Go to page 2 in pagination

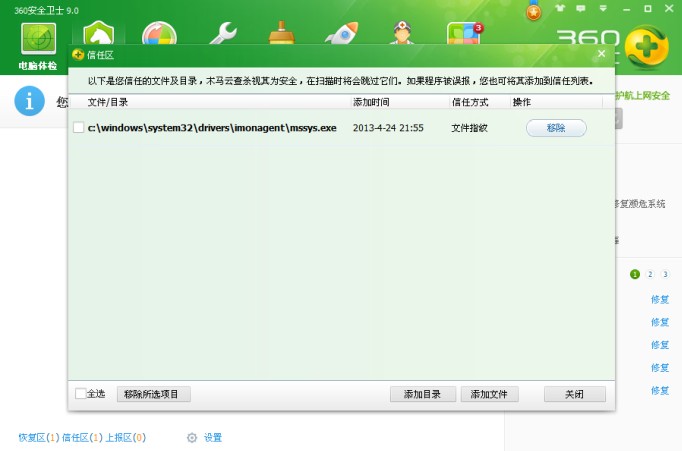point(649,274)
